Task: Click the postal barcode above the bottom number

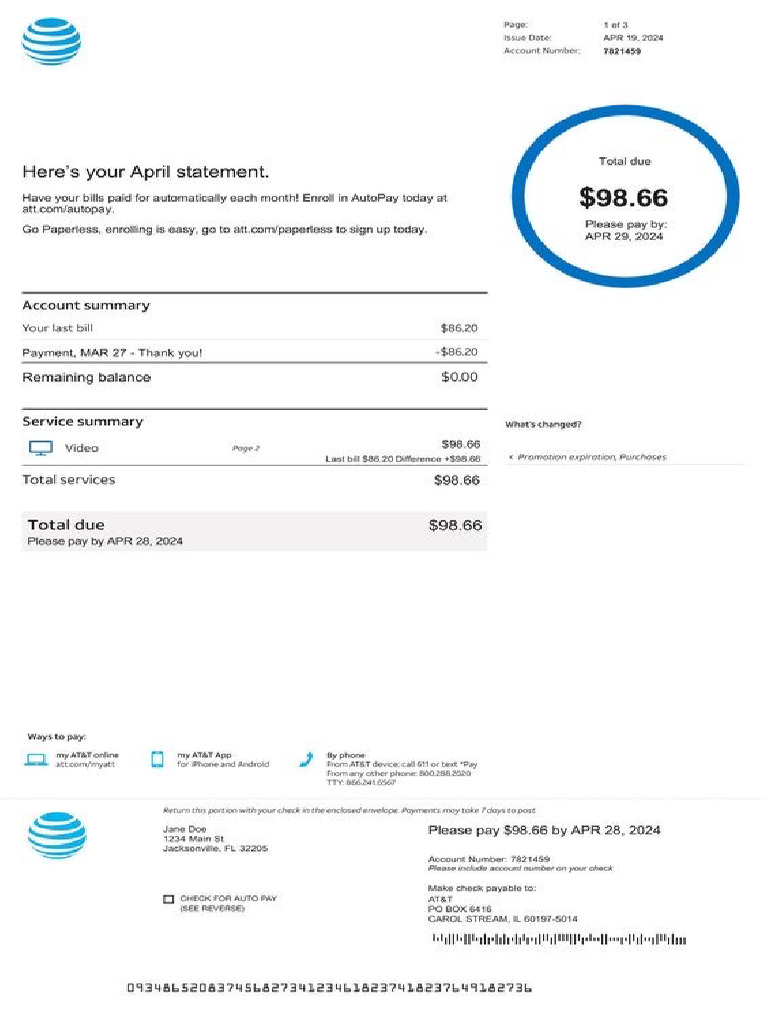Action: point(558,939)
